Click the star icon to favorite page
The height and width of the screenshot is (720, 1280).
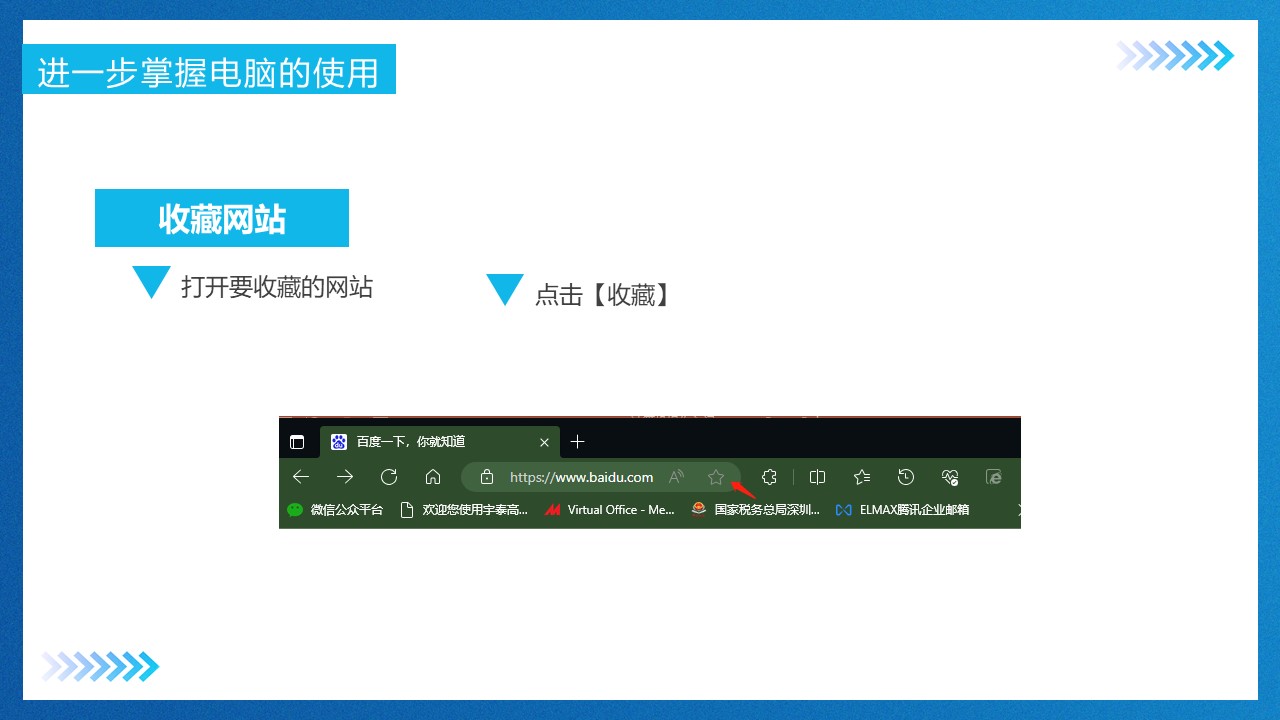[715, 477]
